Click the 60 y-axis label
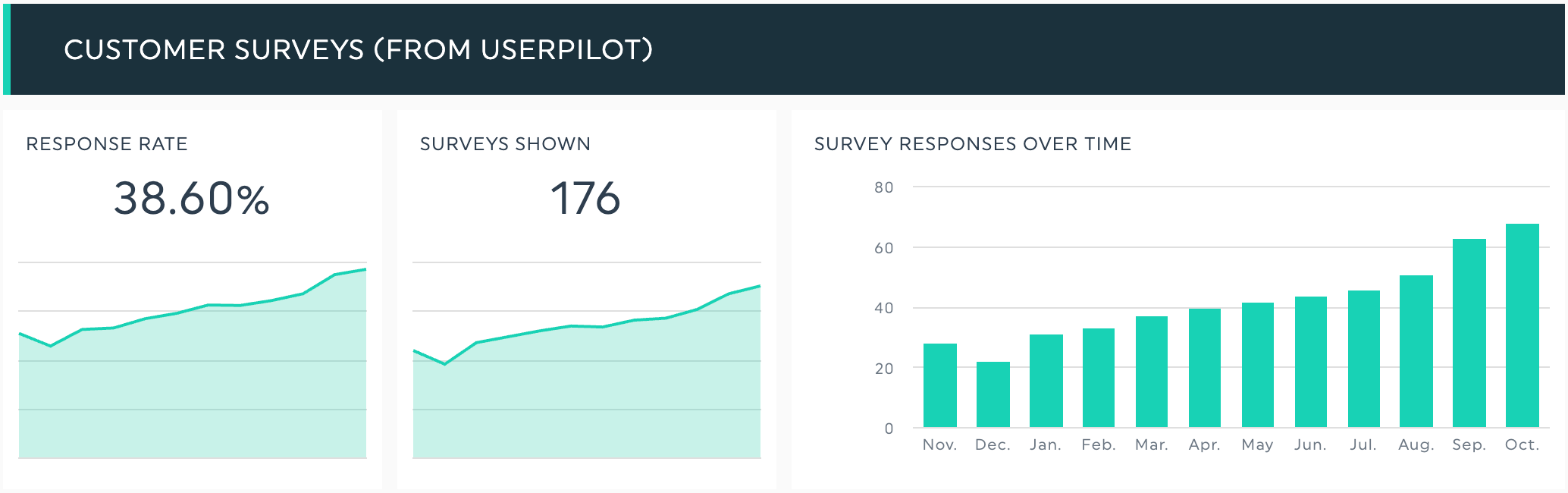Screen dimensions: 1568x493 (884, 247)
